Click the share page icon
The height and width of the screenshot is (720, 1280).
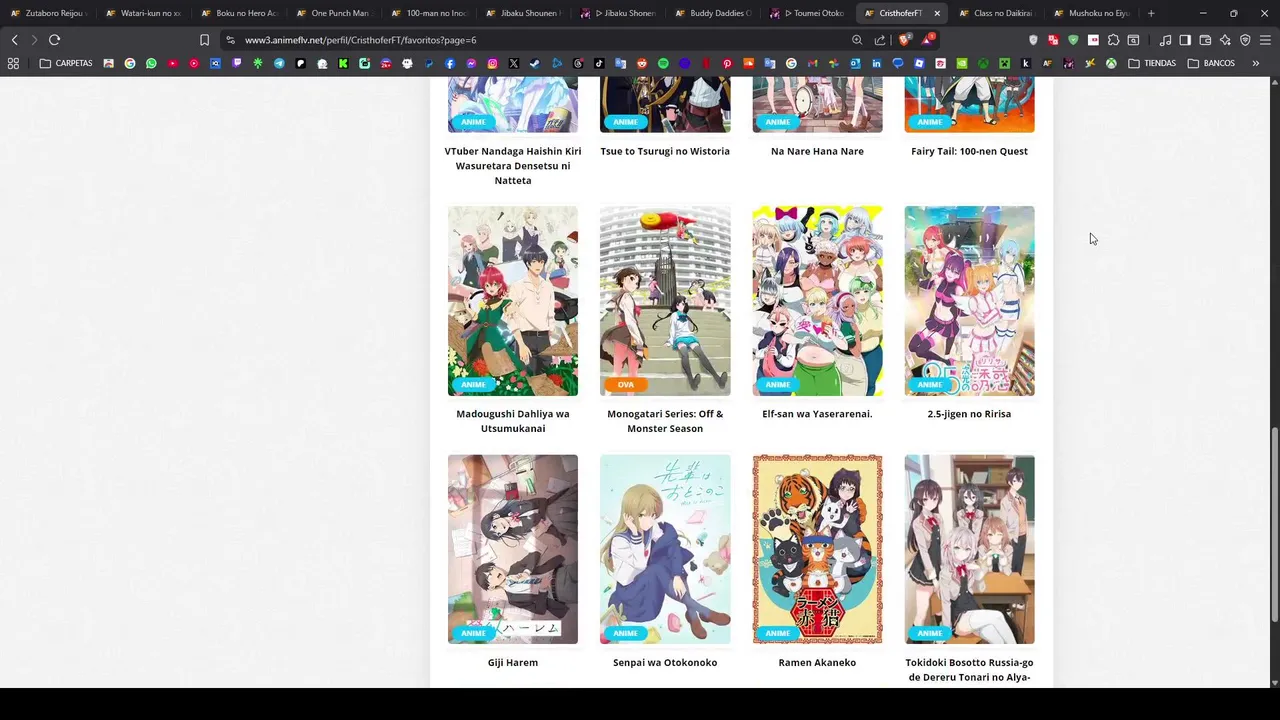click(880, 40)
